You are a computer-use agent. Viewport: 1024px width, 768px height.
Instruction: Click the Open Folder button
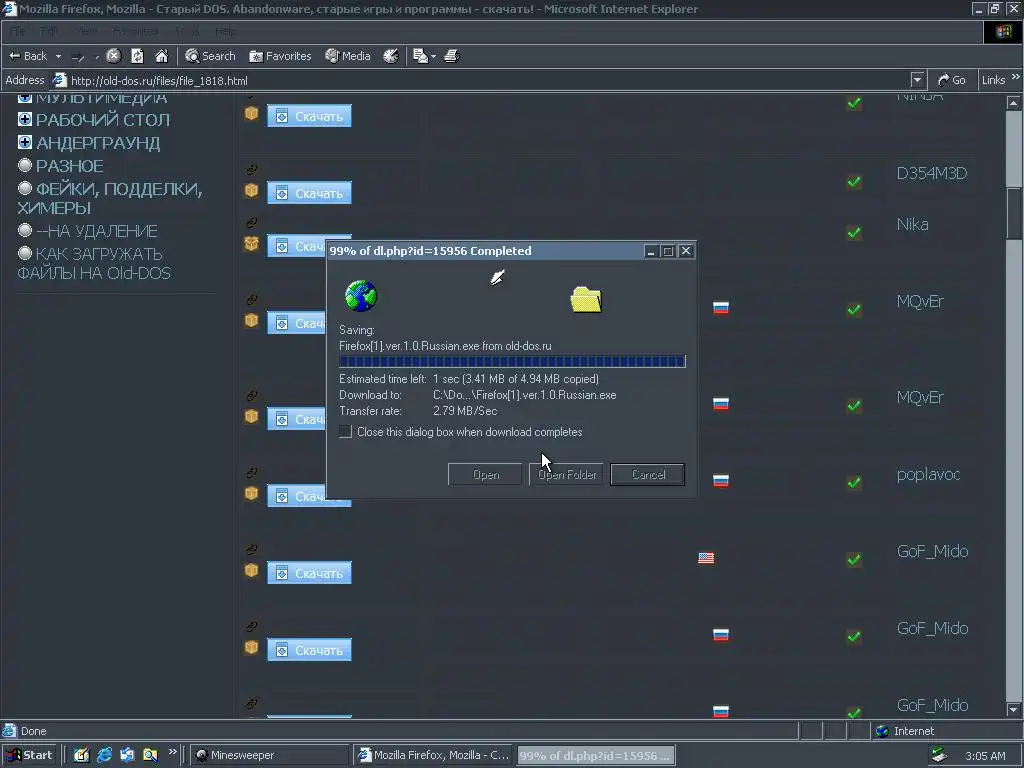click(x=566, y=475)
